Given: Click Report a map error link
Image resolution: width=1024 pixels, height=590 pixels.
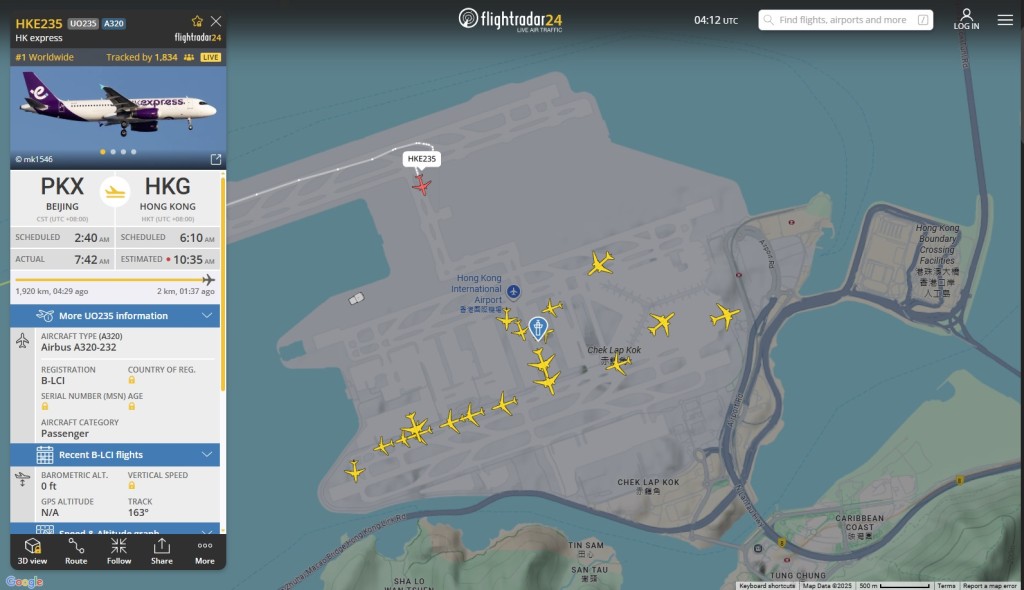Looking at the screenshot, I should point(989,586).
